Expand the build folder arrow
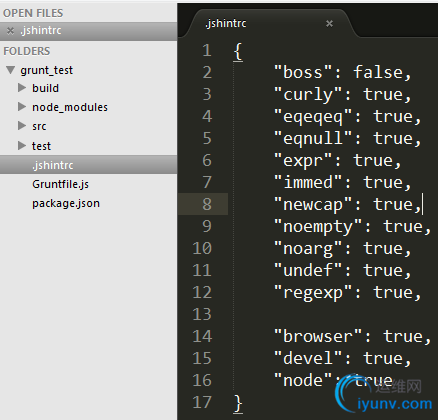Screen dimensions: 438x420 22,88
